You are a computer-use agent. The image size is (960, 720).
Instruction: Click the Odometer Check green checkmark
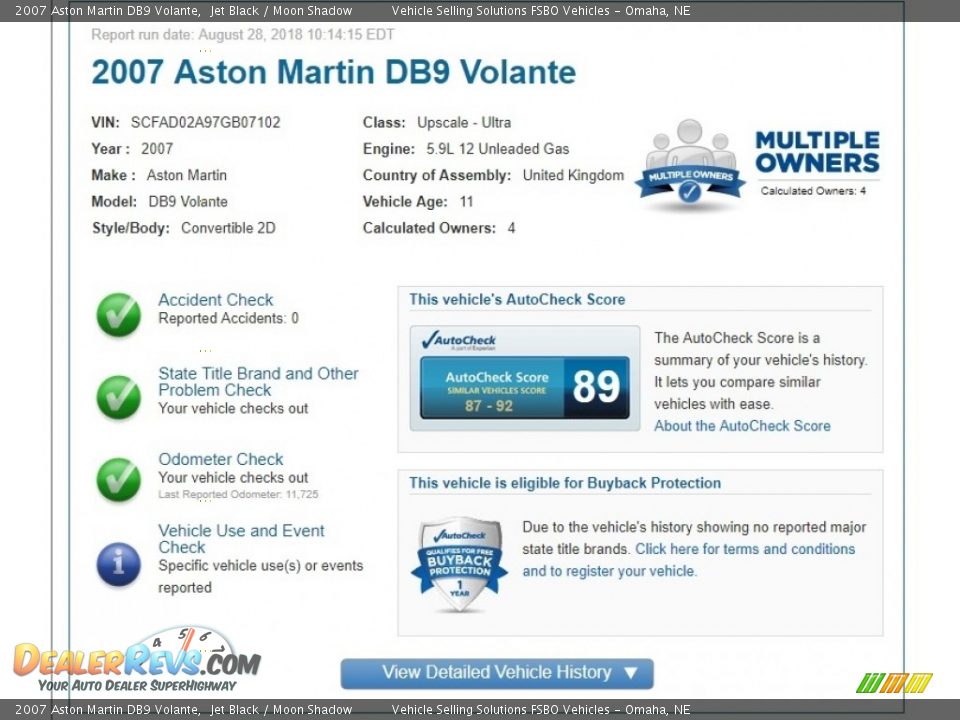coord(118,478)
